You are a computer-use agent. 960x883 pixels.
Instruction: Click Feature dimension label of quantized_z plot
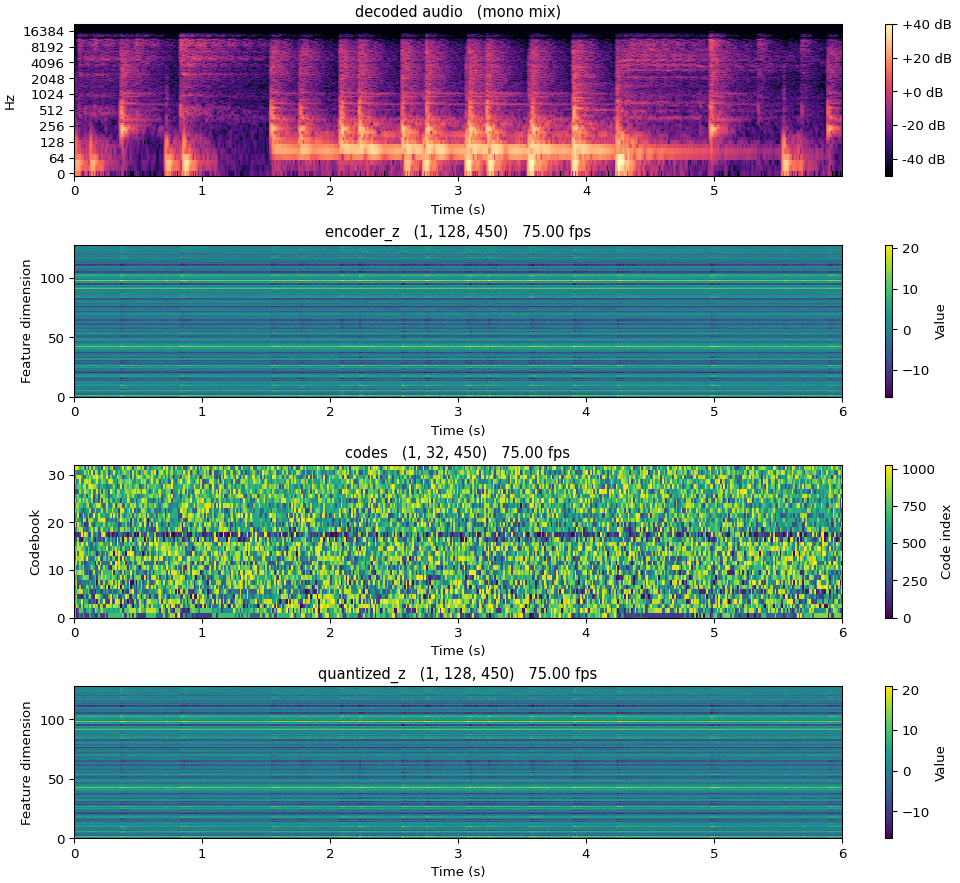pyautogui.click(x=26, y=763)
